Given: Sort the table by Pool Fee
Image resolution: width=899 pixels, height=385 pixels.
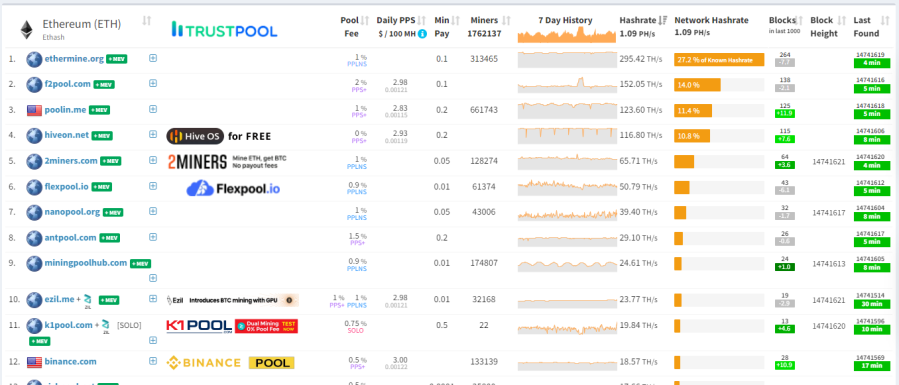Looking at the screenshot, I should tap(365, 21).
